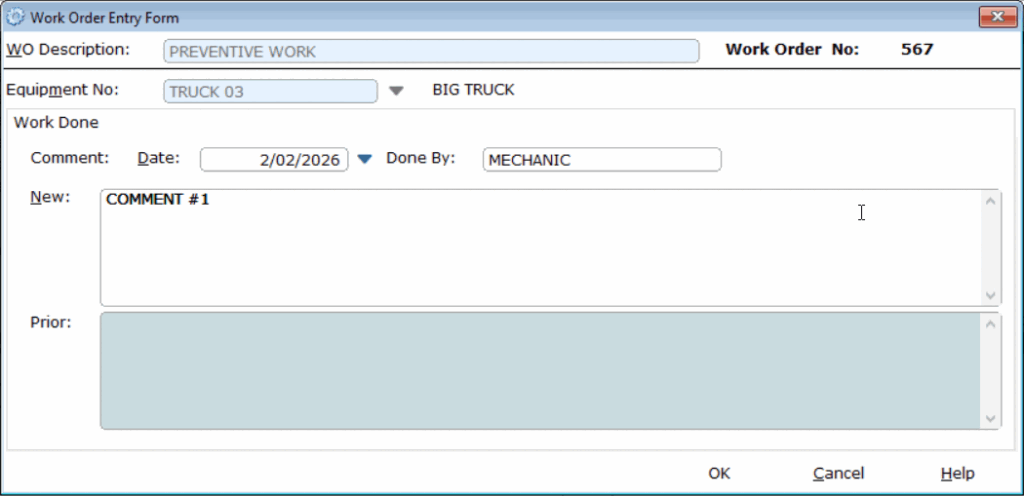Image resolution: width=1024 pixels, height=496 pixels.
Task: Confirm the work order with OK
Action: (x=719, y=474)
